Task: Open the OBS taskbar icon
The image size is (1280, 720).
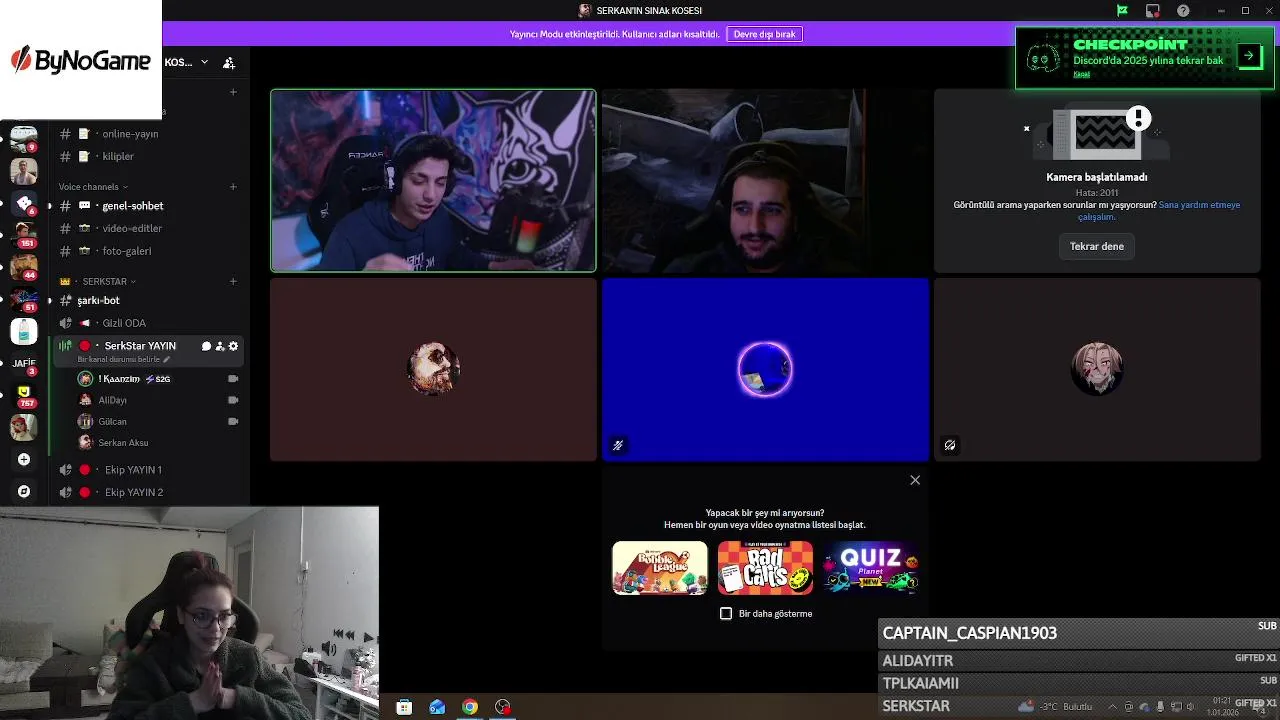Action: pyautogui.click(x=503, y=707)
